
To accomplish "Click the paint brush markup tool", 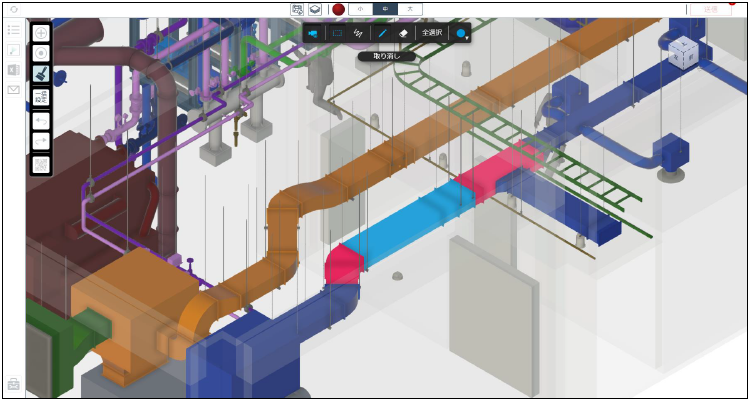I will click(x=41, y=74).
